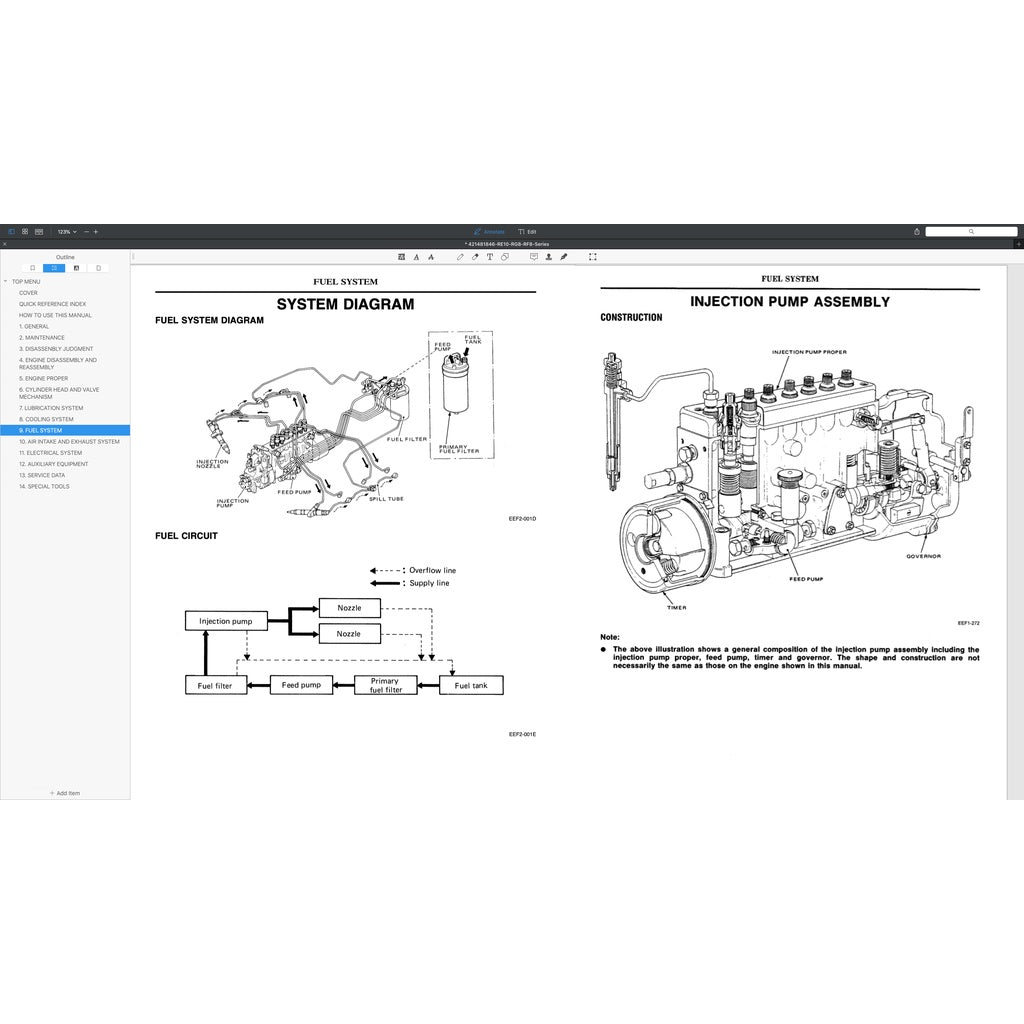Select the Text box tool in annotation toolbar
1024x1024 pixels.
[x=490, y=257]
